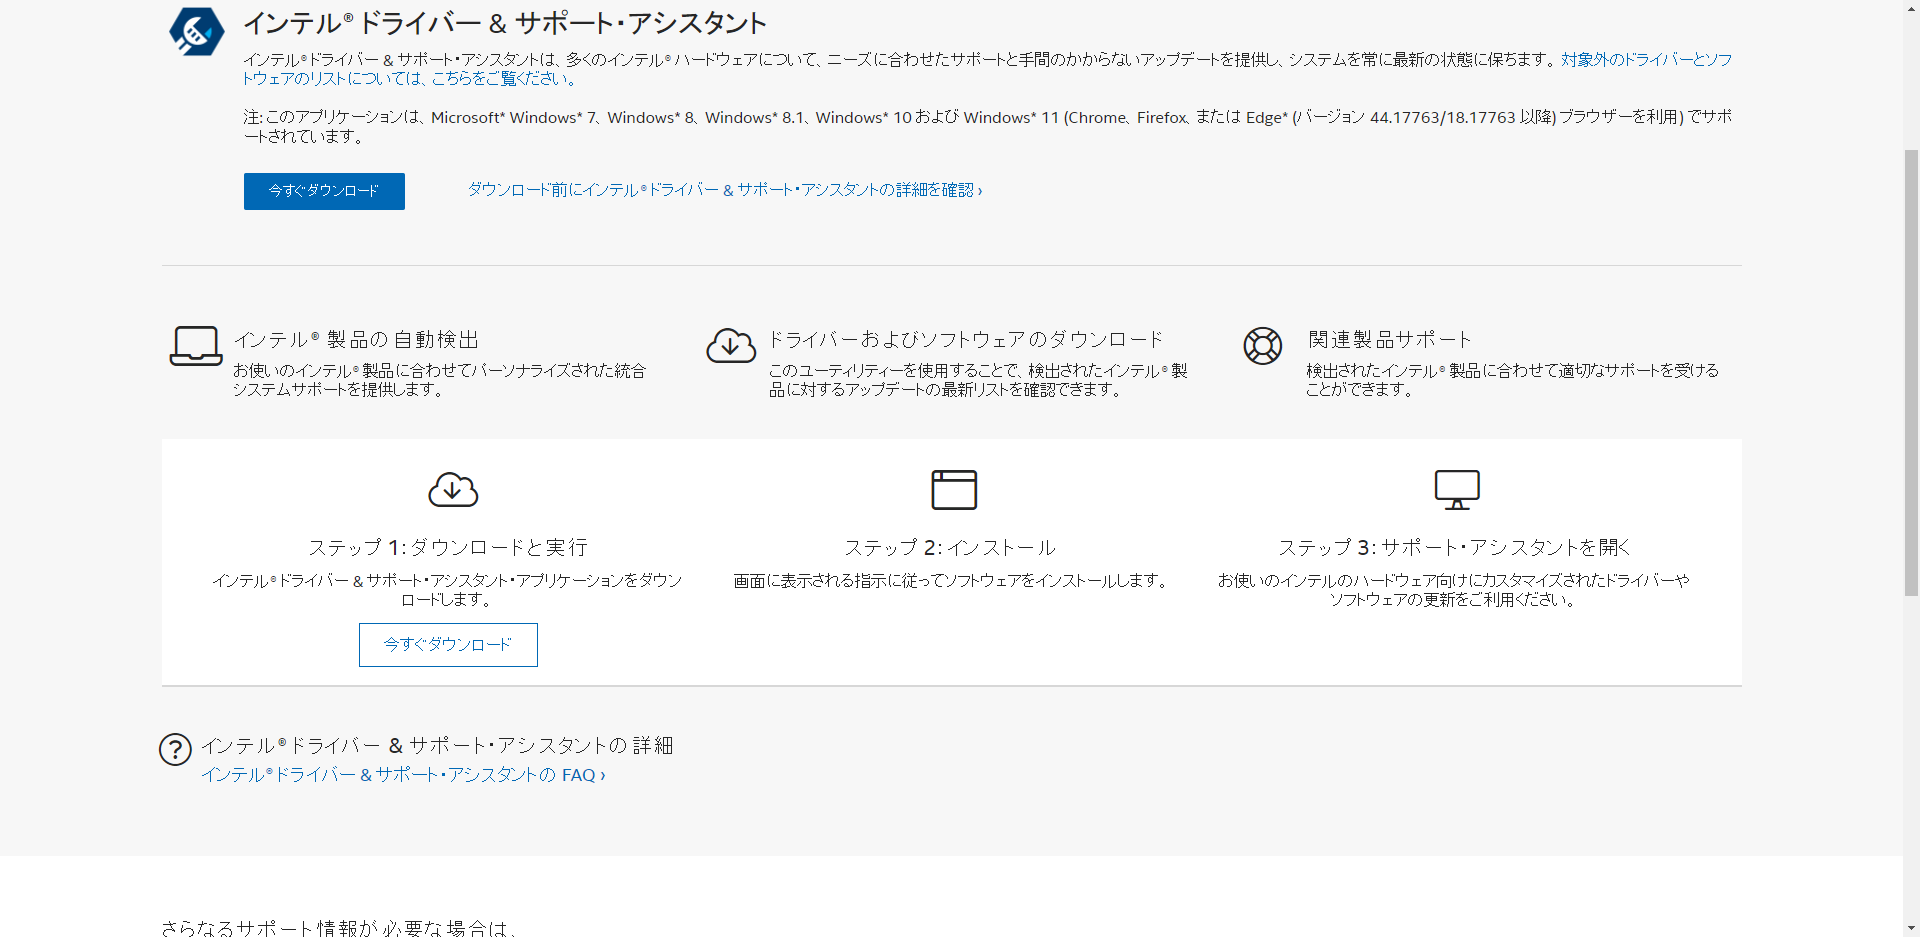Screen dimensions: 1920x937
Task: Click the heading インテル® 製品の自動検出
Action: tap(356, 340)
